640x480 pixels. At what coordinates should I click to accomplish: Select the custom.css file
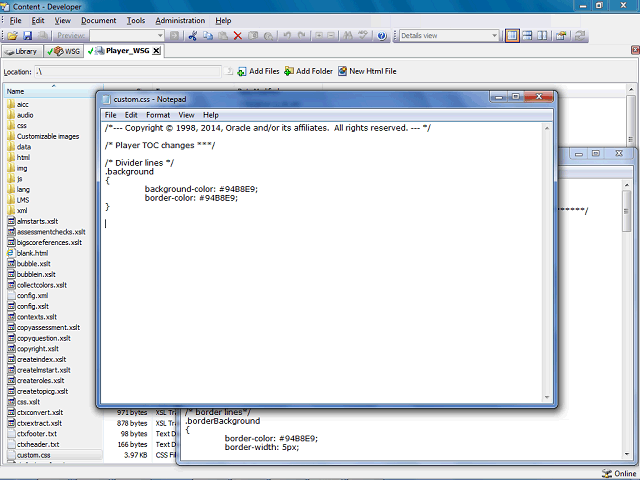[33, 455]
